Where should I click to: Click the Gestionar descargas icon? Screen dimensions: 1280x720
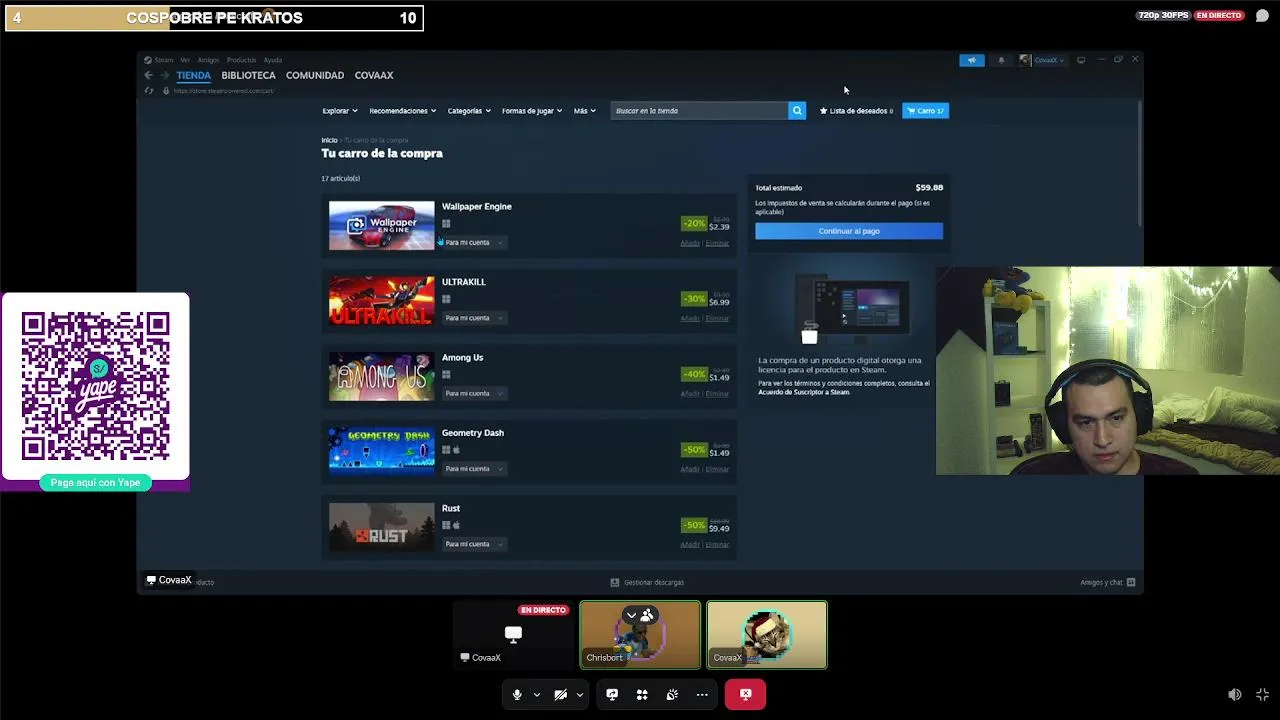[615, 582]
